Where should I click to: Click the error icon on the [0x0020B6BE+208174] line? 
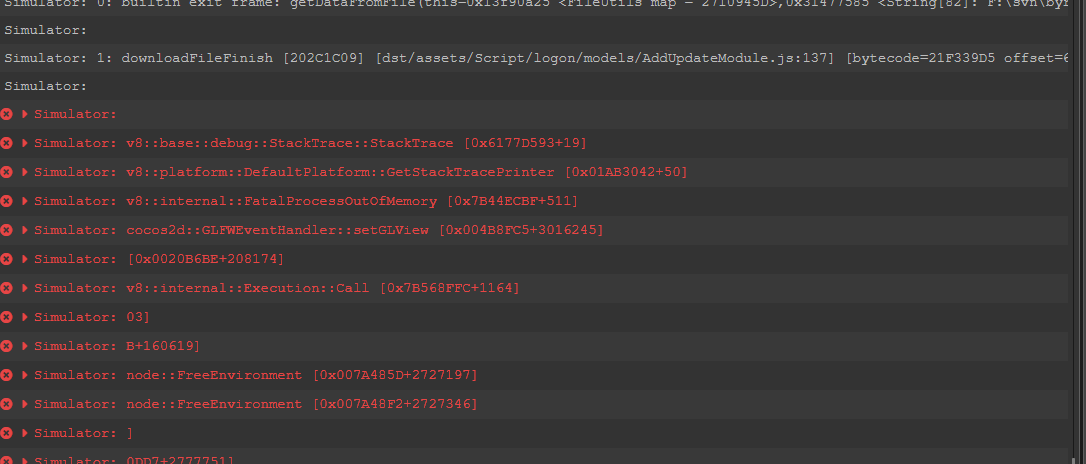point(7,260)
